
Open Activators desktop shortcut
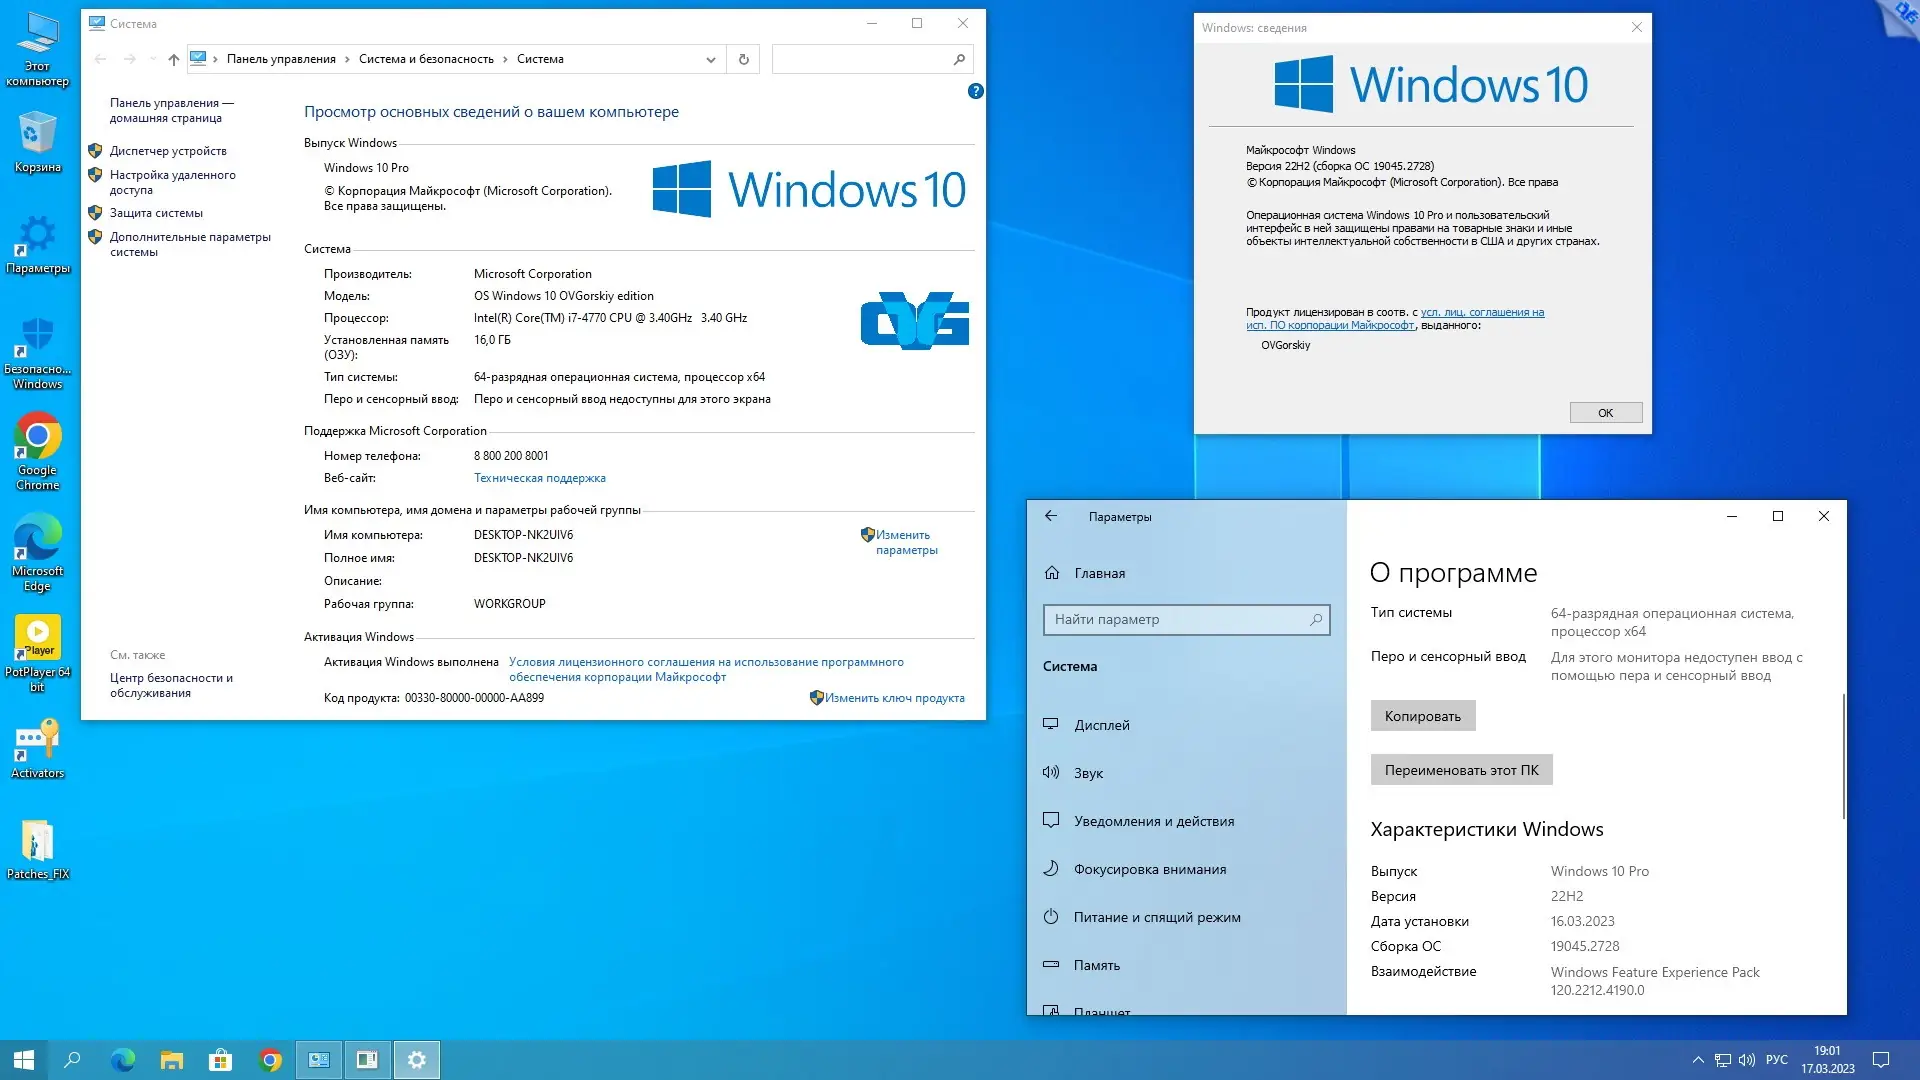(x=37, y=743)
